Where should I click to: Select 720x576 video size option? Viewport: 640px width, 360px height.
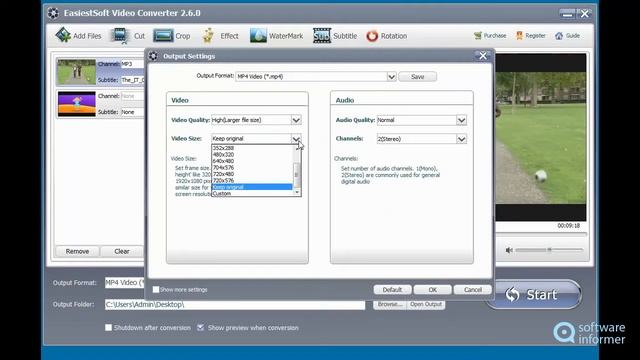252,180
